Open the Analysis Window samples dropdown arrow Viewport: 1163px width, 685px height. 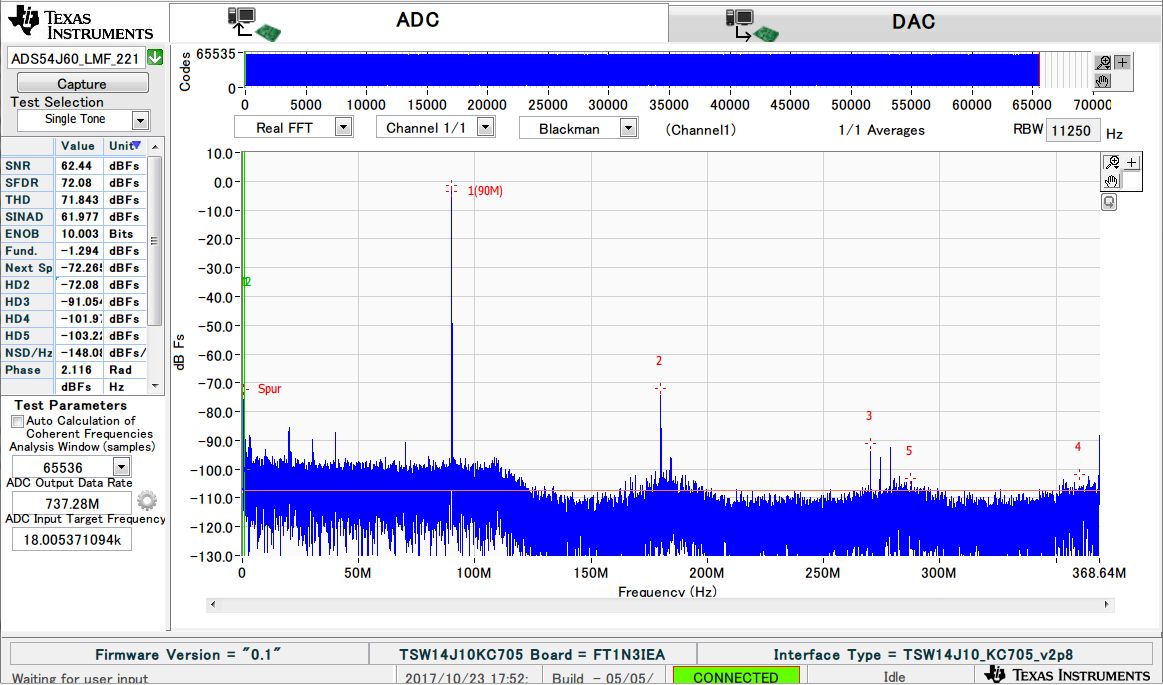pos(122,466)
